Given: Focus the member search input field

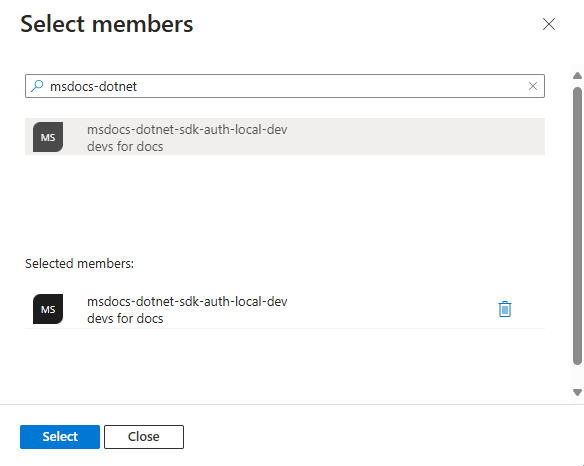Looking at the screenshot, I should (285, 86).
